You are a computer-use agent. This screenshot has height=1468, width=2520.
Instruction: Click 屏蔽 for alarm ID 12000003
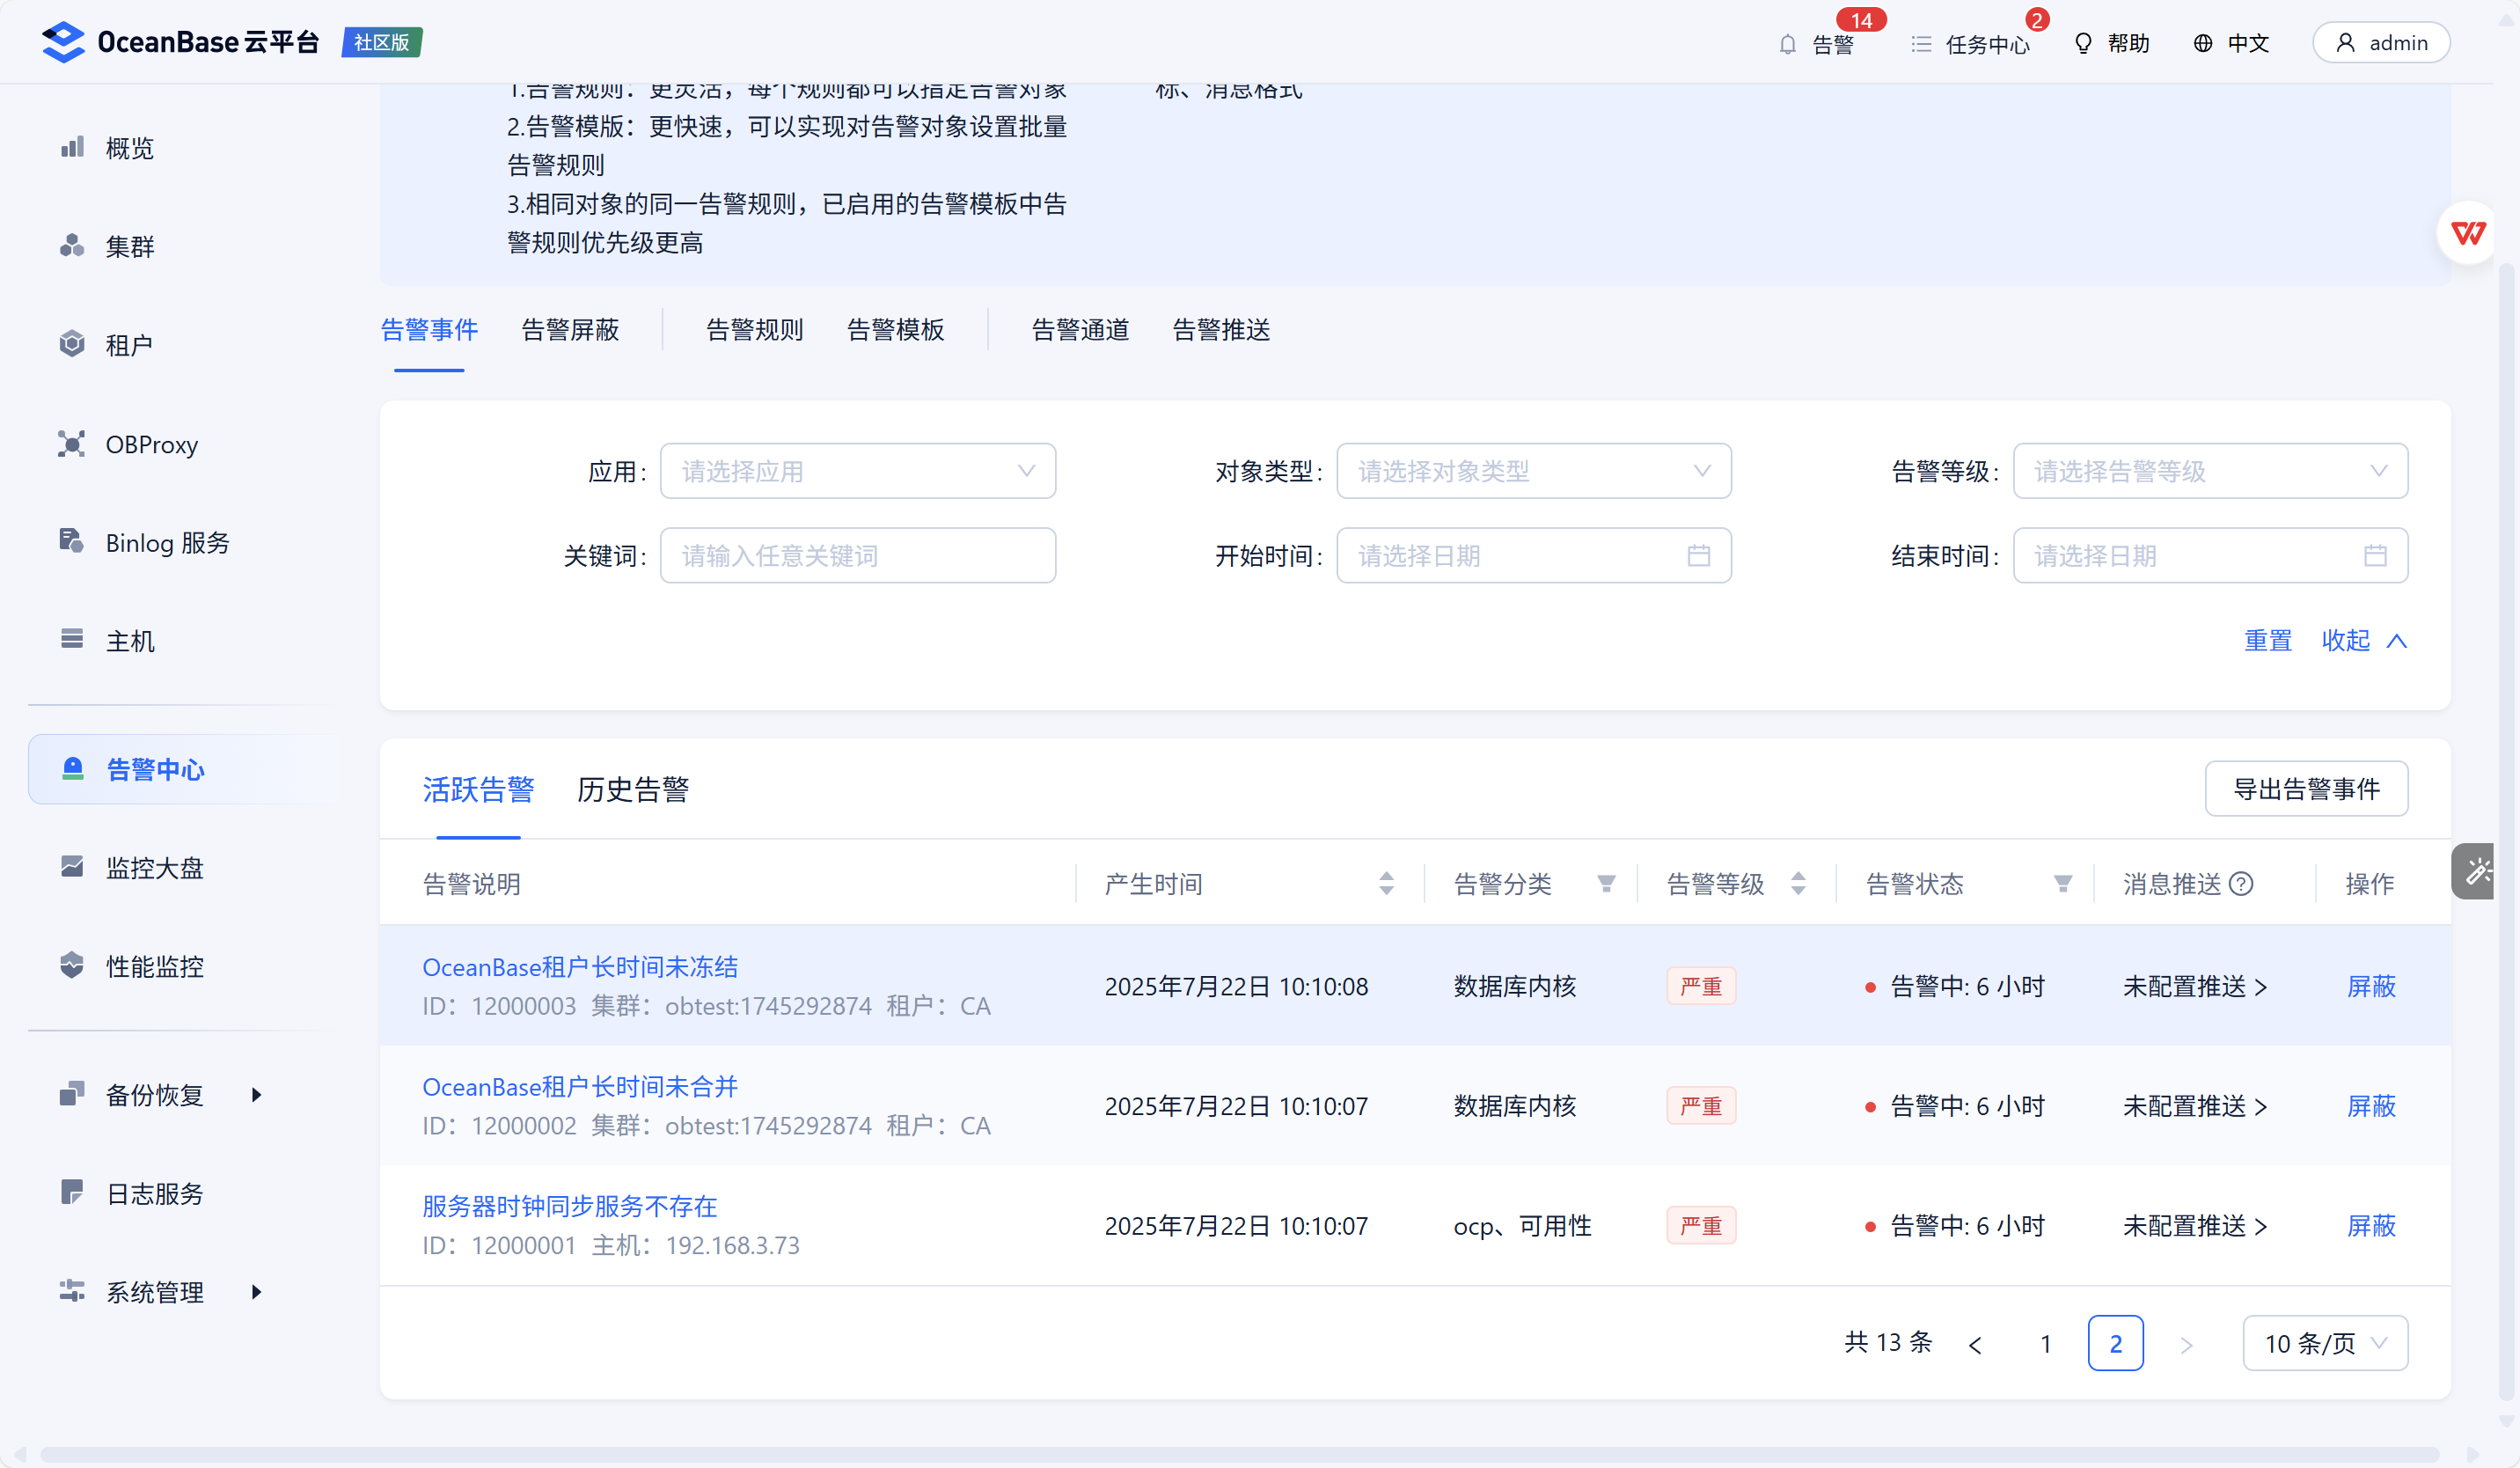point(2371,986)
